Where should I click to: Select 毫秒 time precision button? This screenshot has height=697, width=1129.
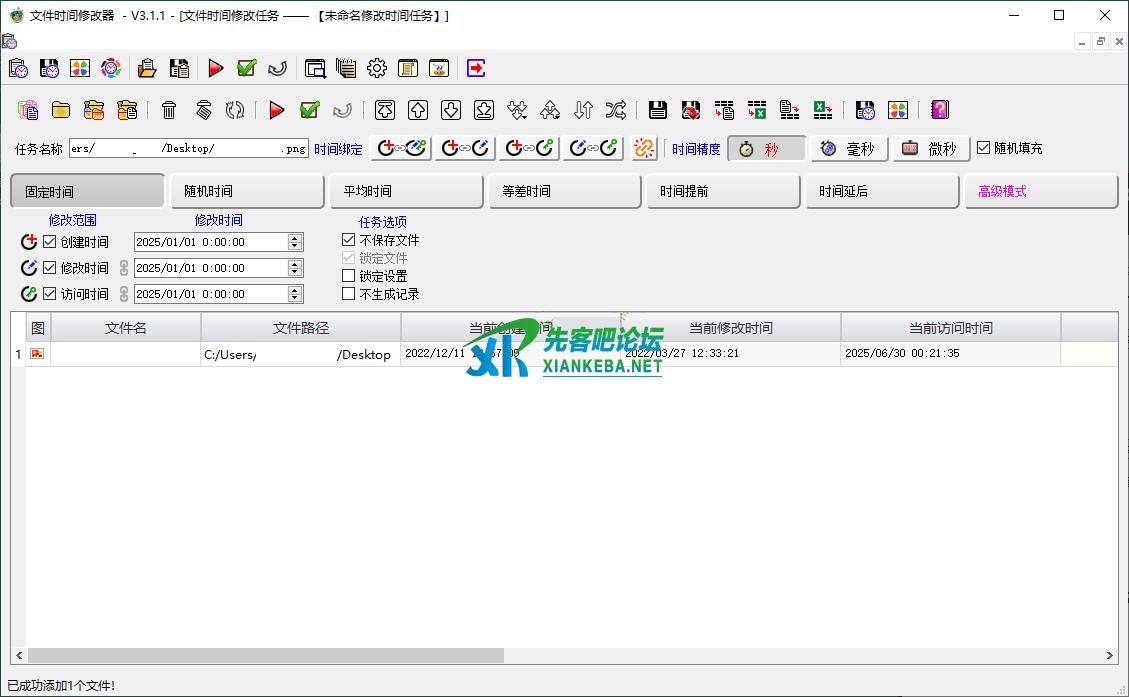849,149
